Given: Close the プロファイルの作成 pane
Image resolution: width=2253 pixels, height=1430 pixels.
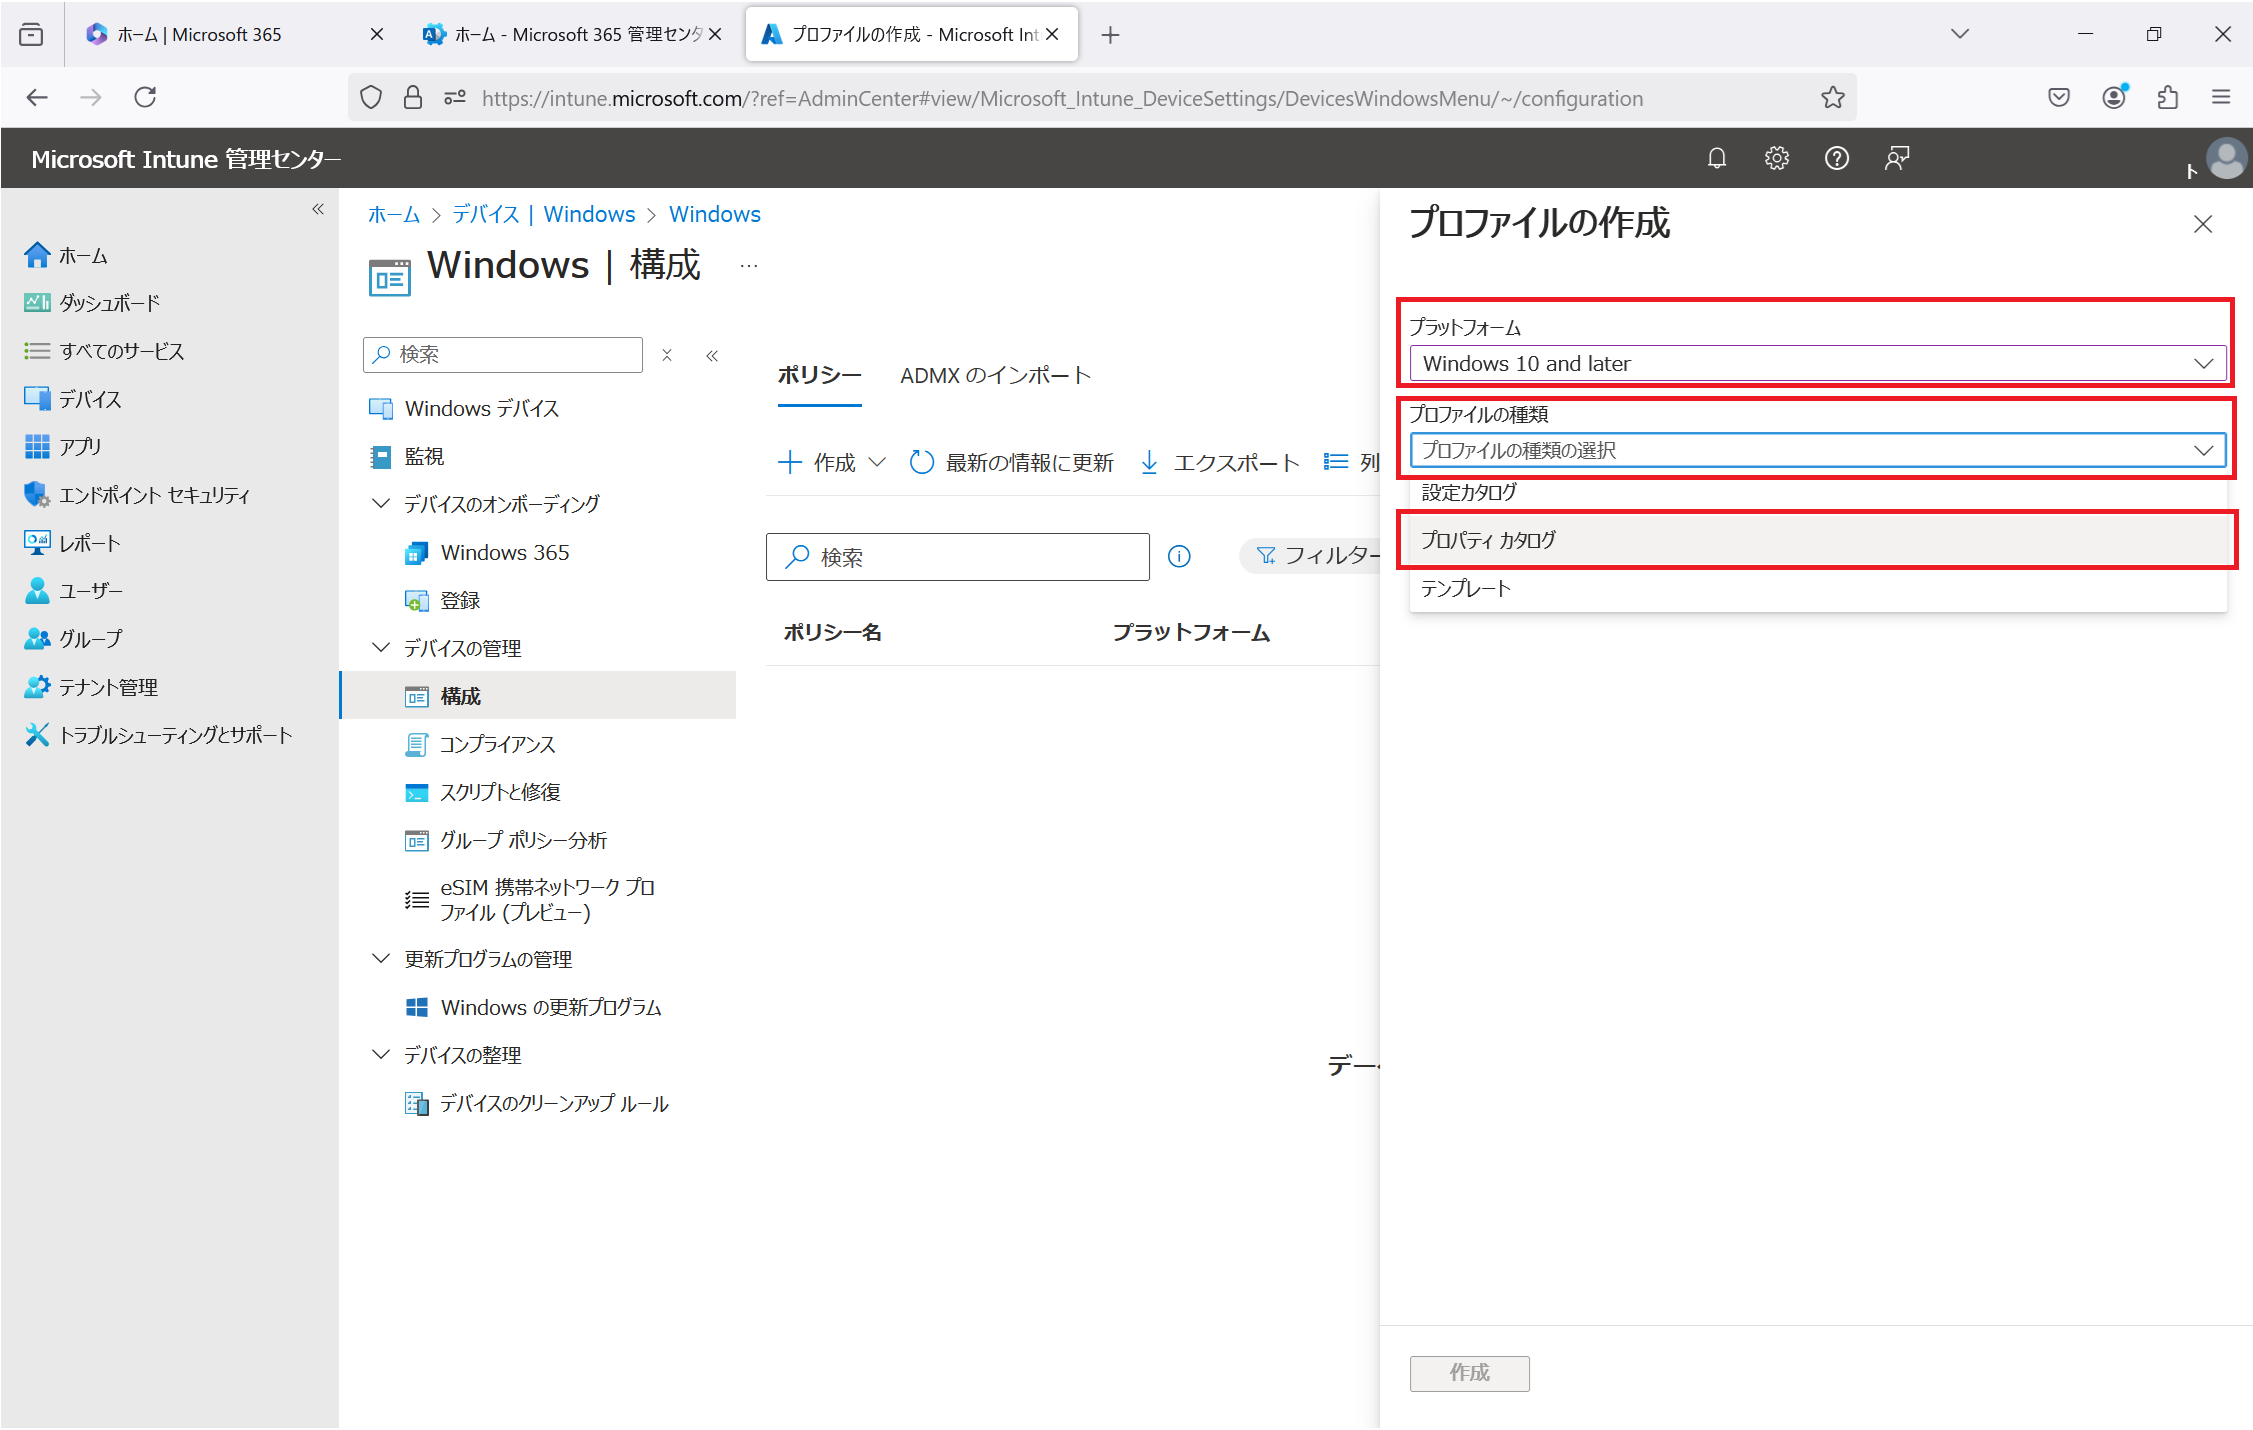Looking at the screenshot, I should tap(2203, 224).
